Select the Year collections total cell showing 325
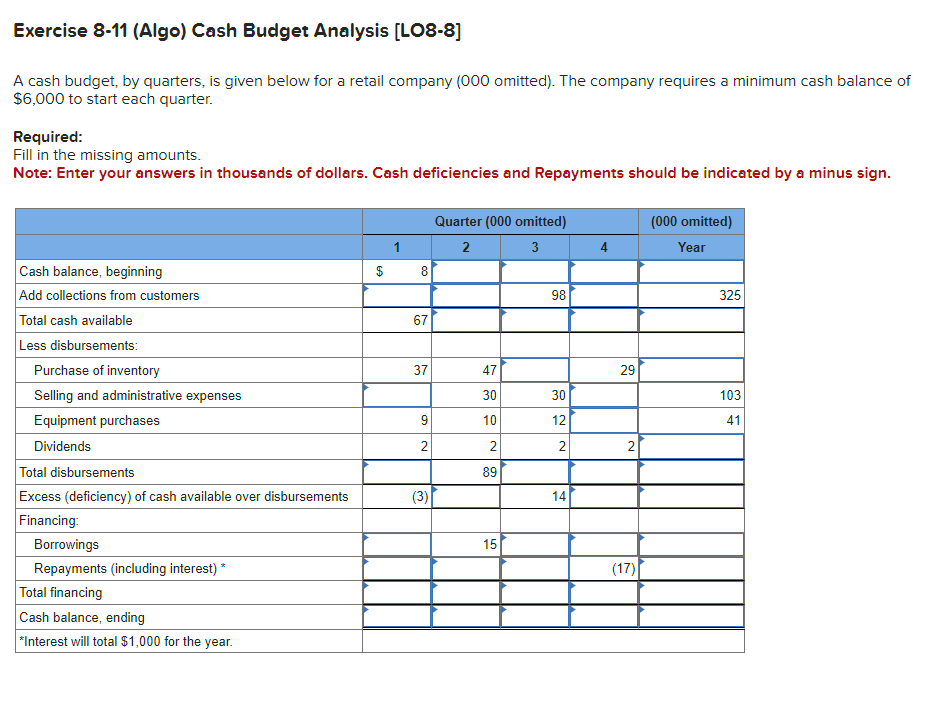Viewport: 935px width, 713px height. click(x=690, y=295)
